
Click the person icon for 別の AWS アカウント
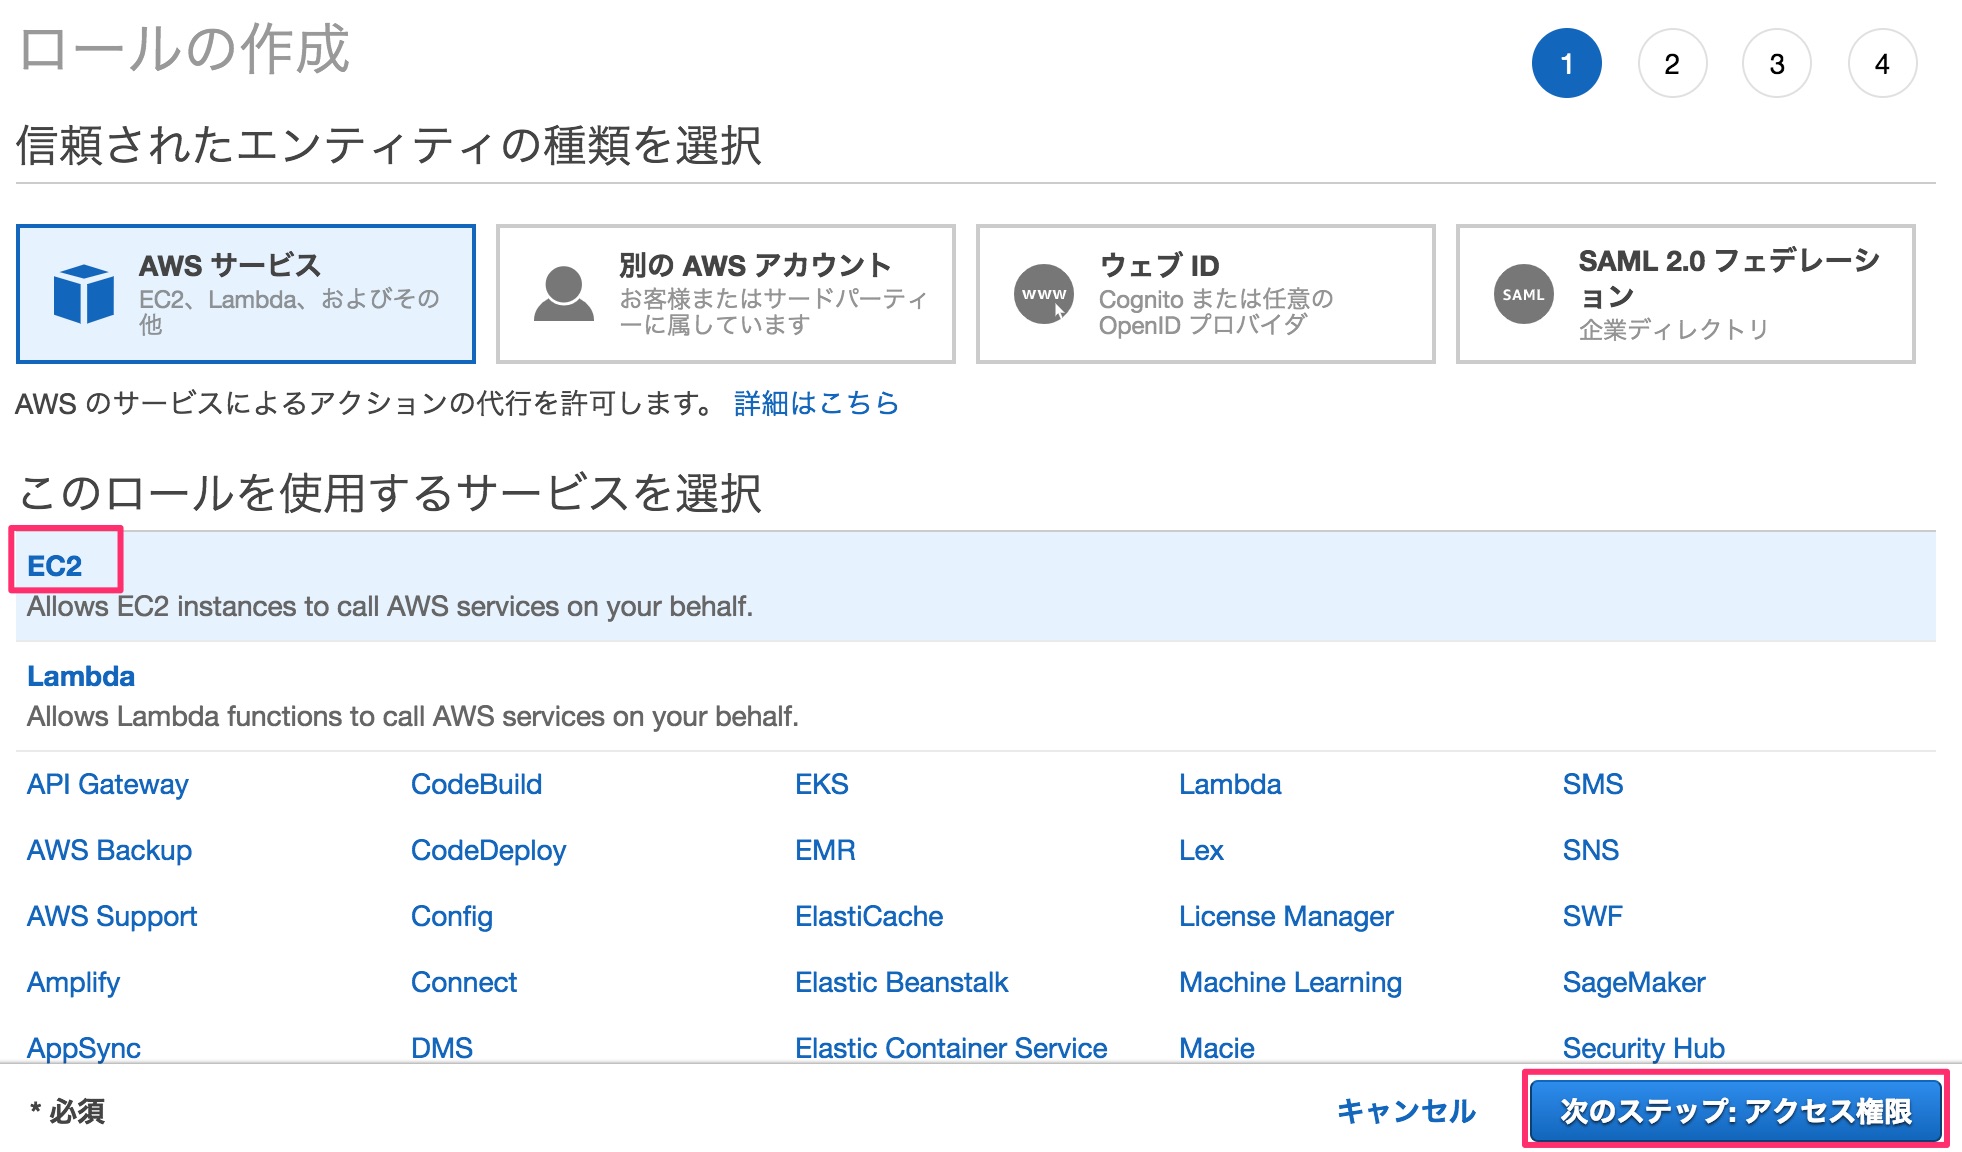564,293
